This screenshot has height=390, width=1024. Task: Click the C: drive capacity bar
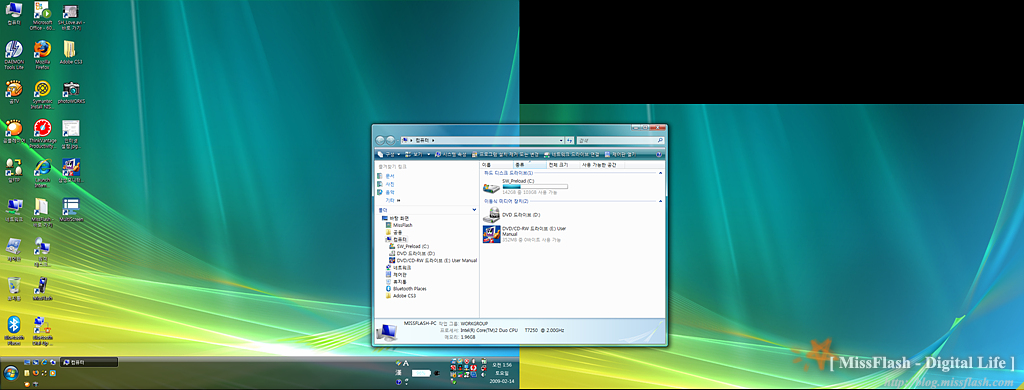click(535, 187)
